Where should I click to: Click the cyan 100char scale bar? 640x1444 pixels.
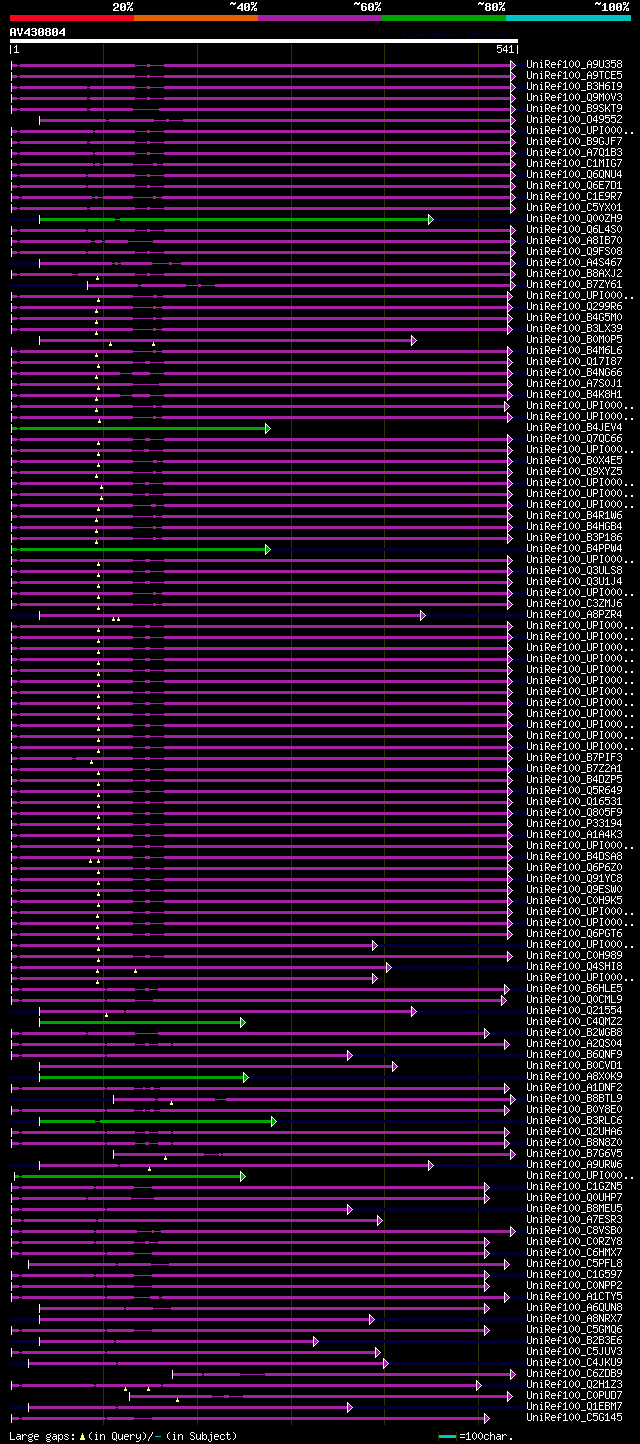pos(447,1436)
